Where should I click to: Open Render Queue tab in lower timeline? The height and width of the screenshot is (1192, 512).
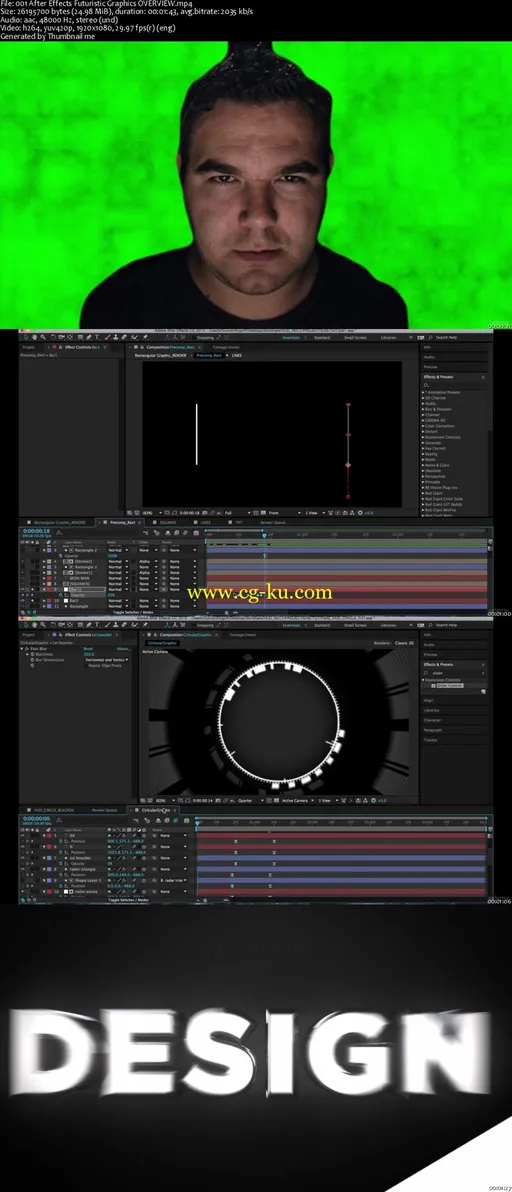pos(106,810)
